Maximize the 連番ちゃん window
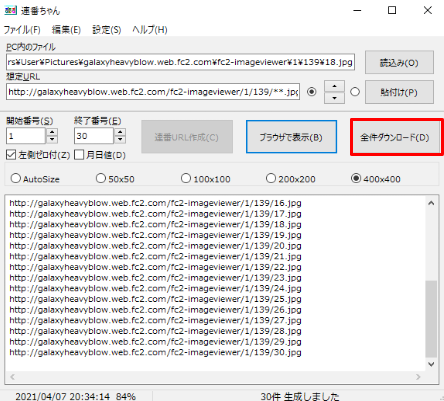This screenshot has width=444, height=401. tap(392, 10)
